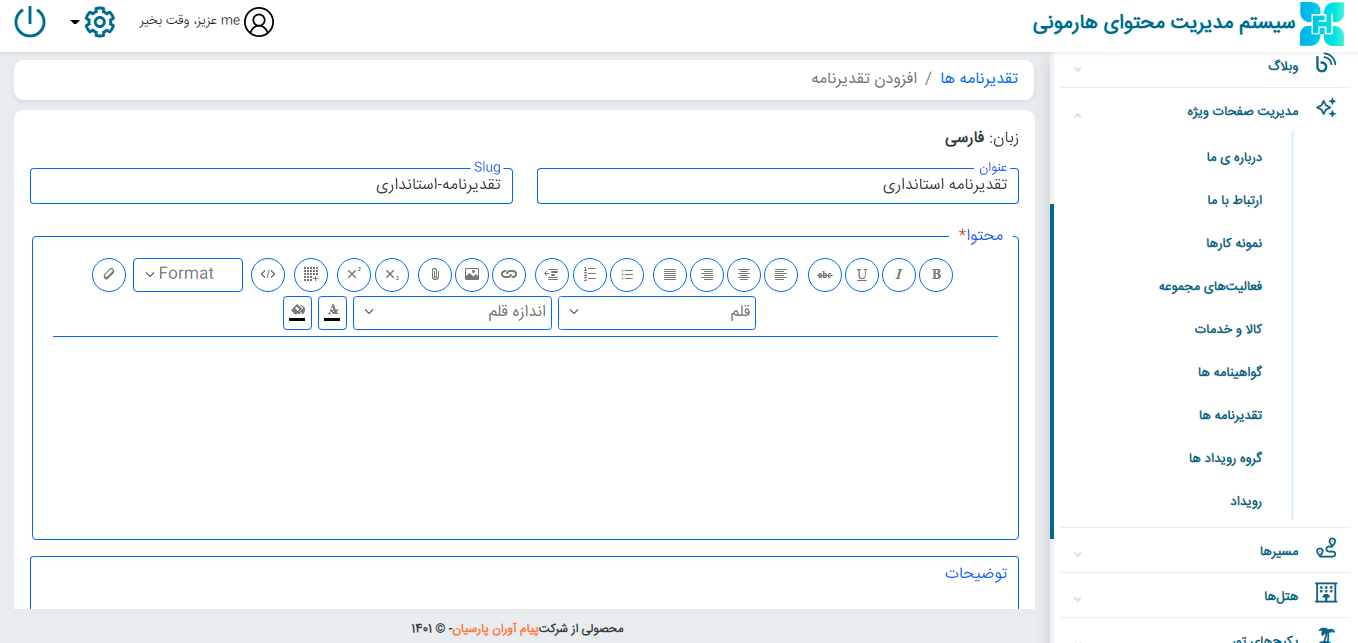Click the paperclip attach file icon
Image resolution: width=1358 pixels, height=643 pixels.
[435, 274]
